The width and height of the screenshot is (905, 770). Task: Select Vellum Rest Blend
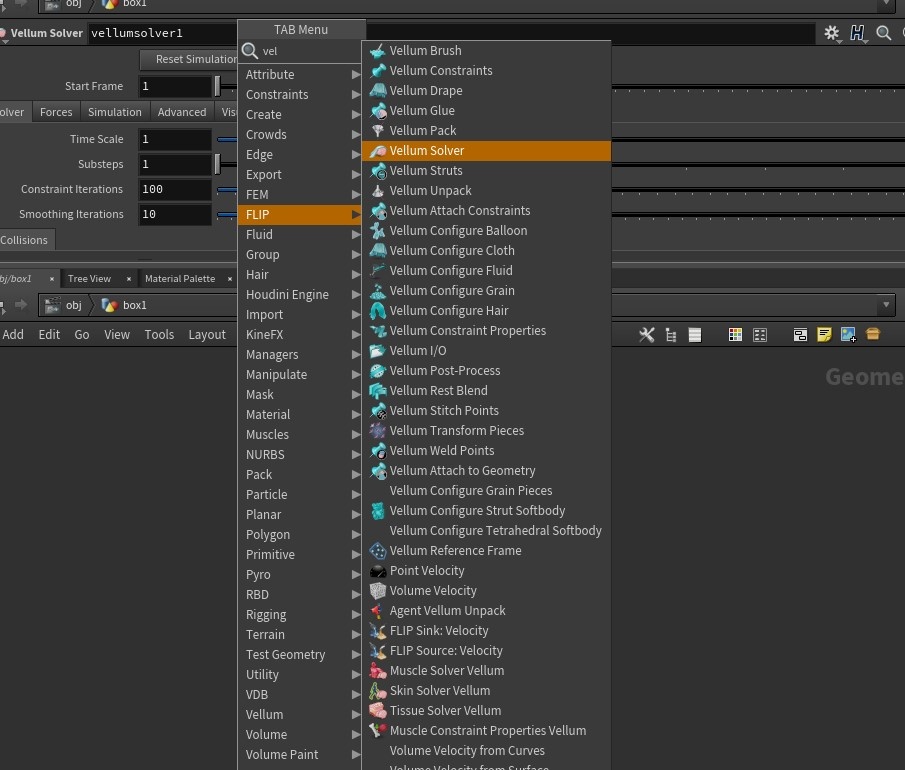pos(486,391)
